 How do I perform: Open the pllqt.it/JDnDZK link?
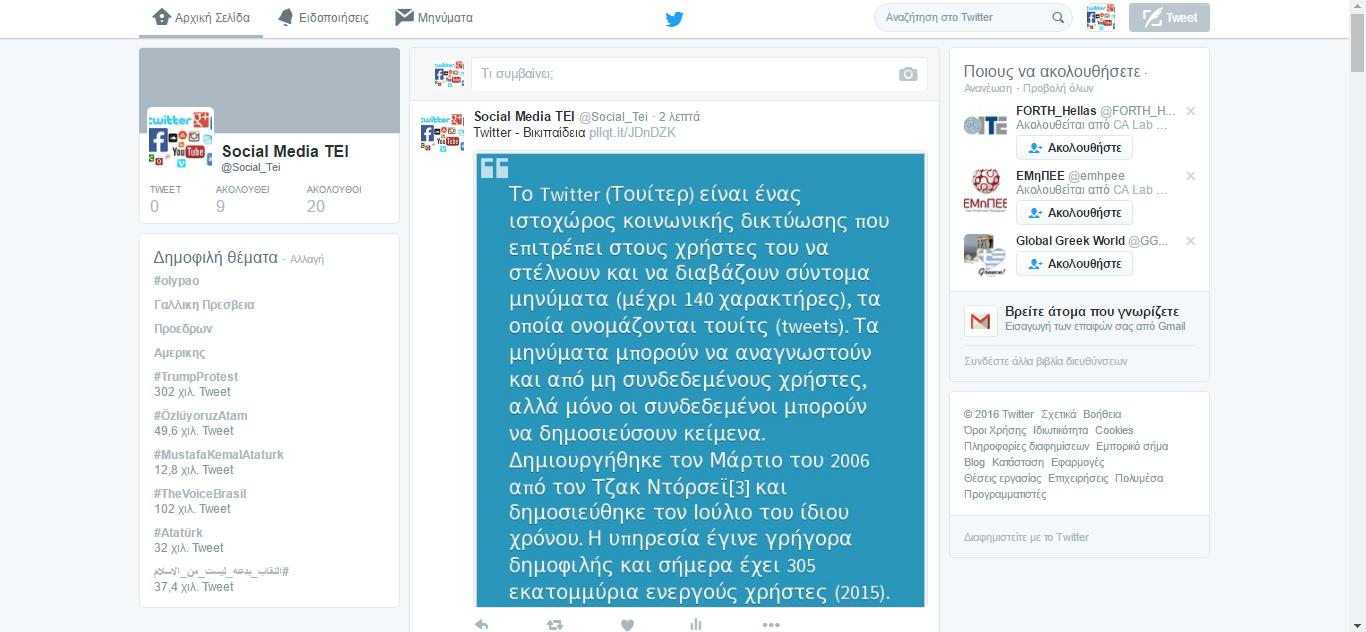[632, 132]
